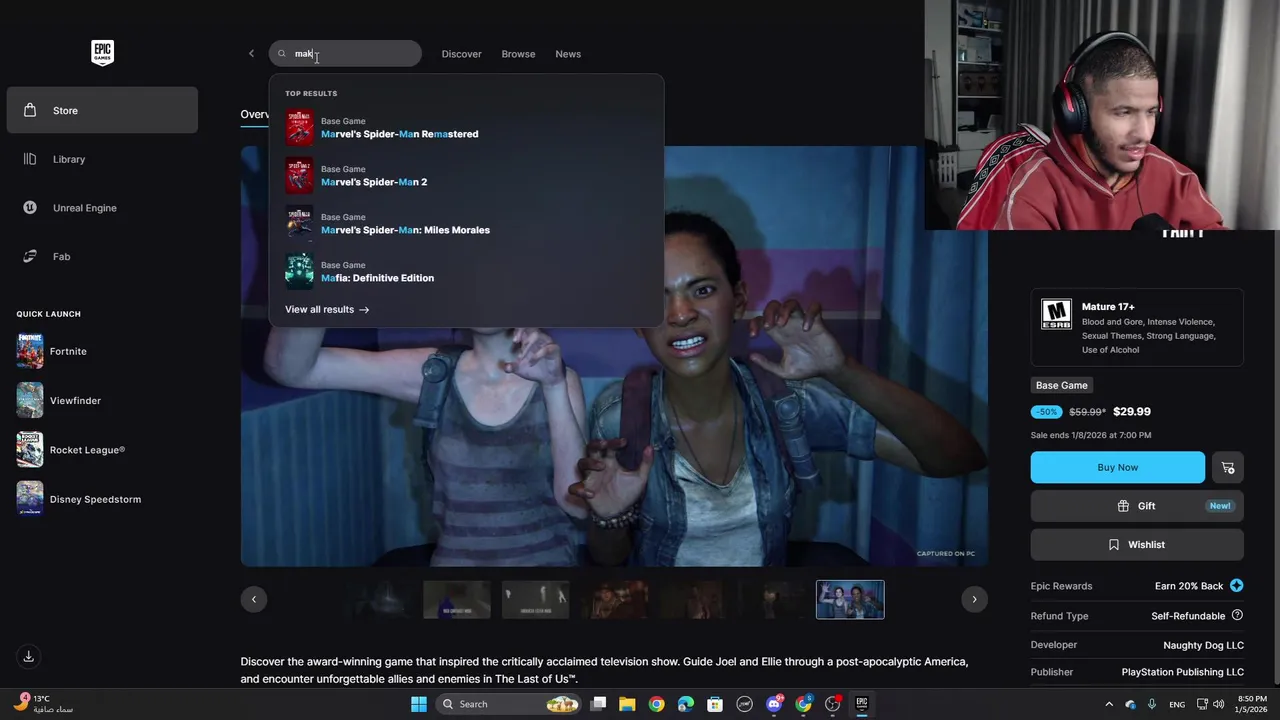
Task: Click the Store shopping bag icon
Action: tap(30, 110)
